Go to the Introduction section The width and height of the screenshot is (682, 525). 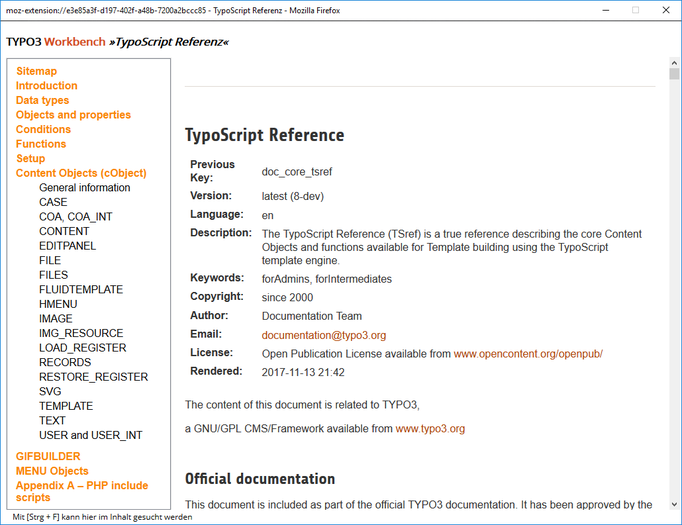coord(46,86)
